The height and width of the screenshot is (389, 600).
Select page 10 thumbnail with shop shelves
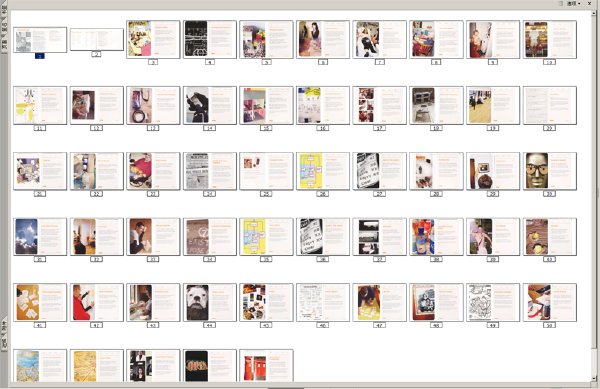(550, 39)
